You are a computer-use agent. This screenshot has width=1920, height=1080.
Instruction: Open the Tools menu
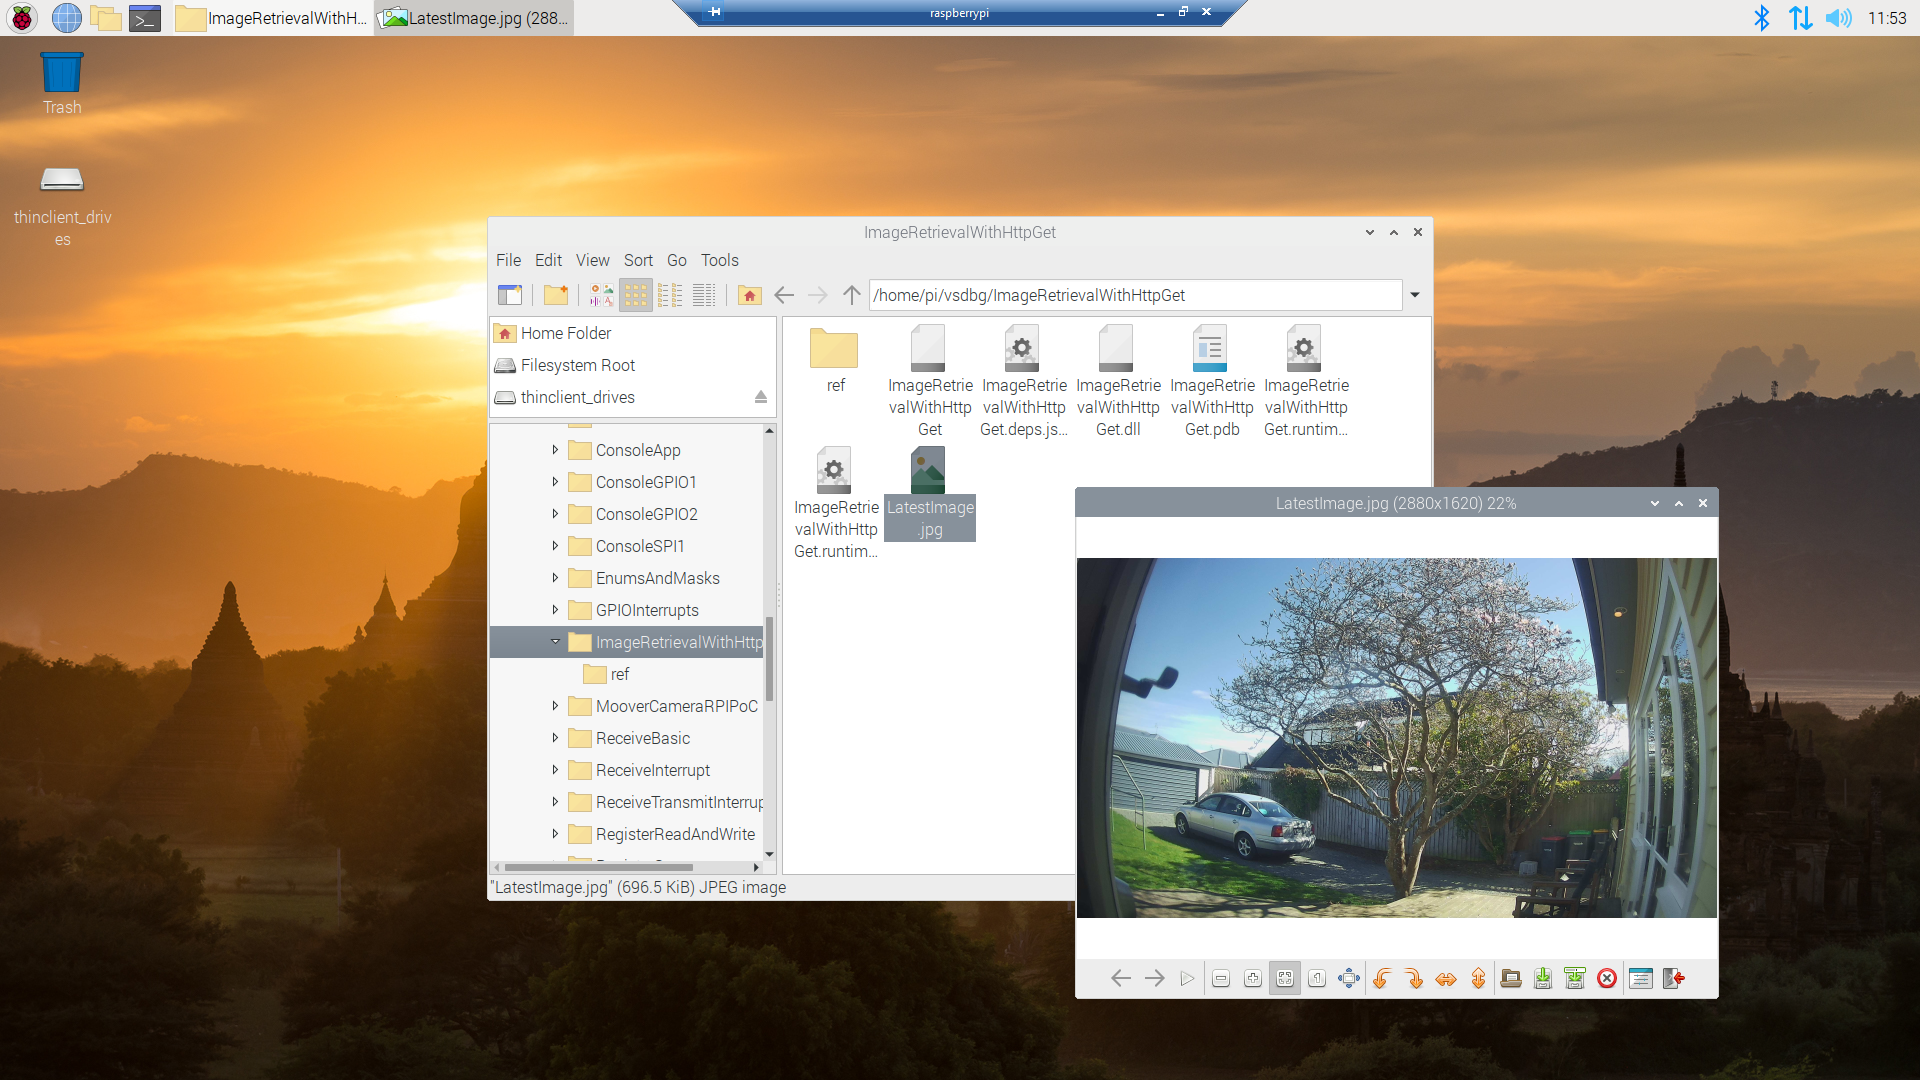(719, 260)
